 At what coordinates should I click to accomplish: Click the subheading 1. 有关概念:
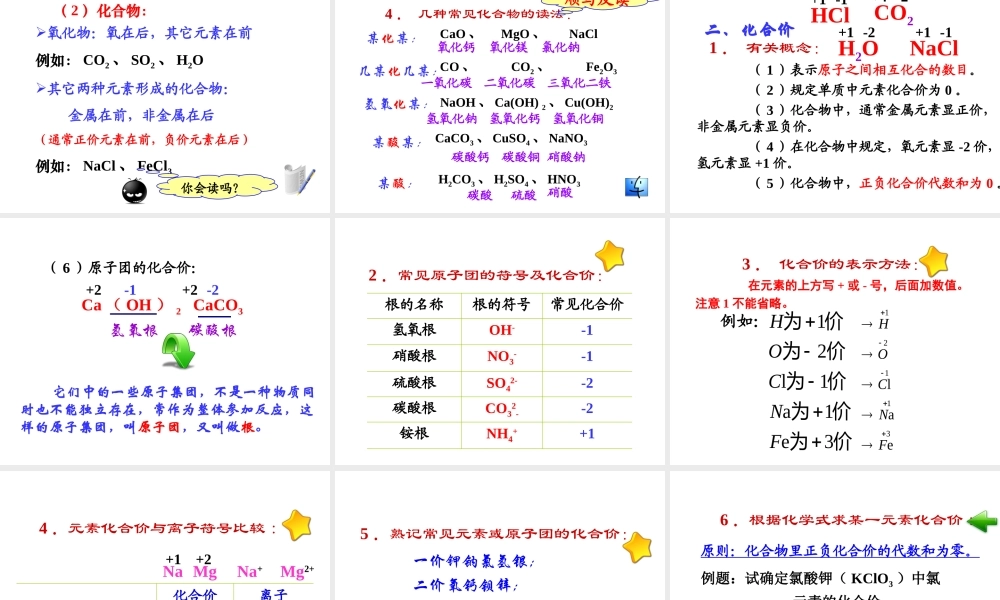click(764, 48)
